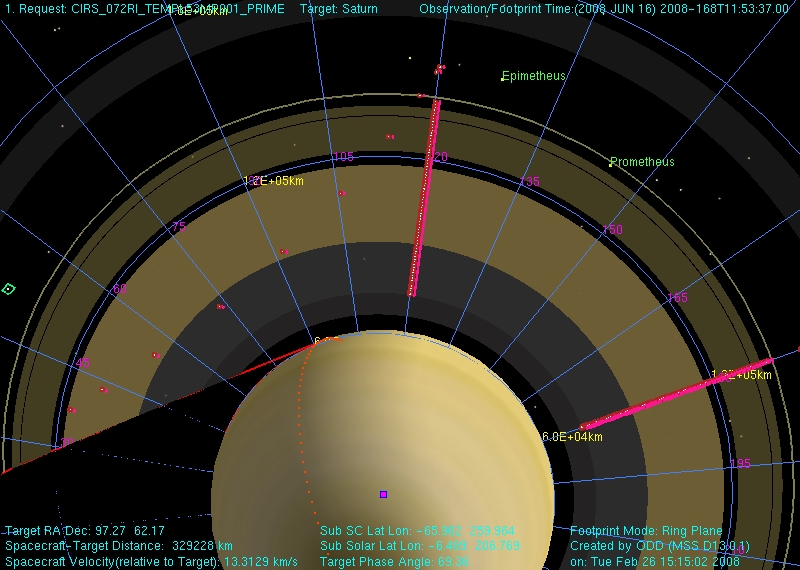Select the near-vertical pink footprint line

[423, 196]
